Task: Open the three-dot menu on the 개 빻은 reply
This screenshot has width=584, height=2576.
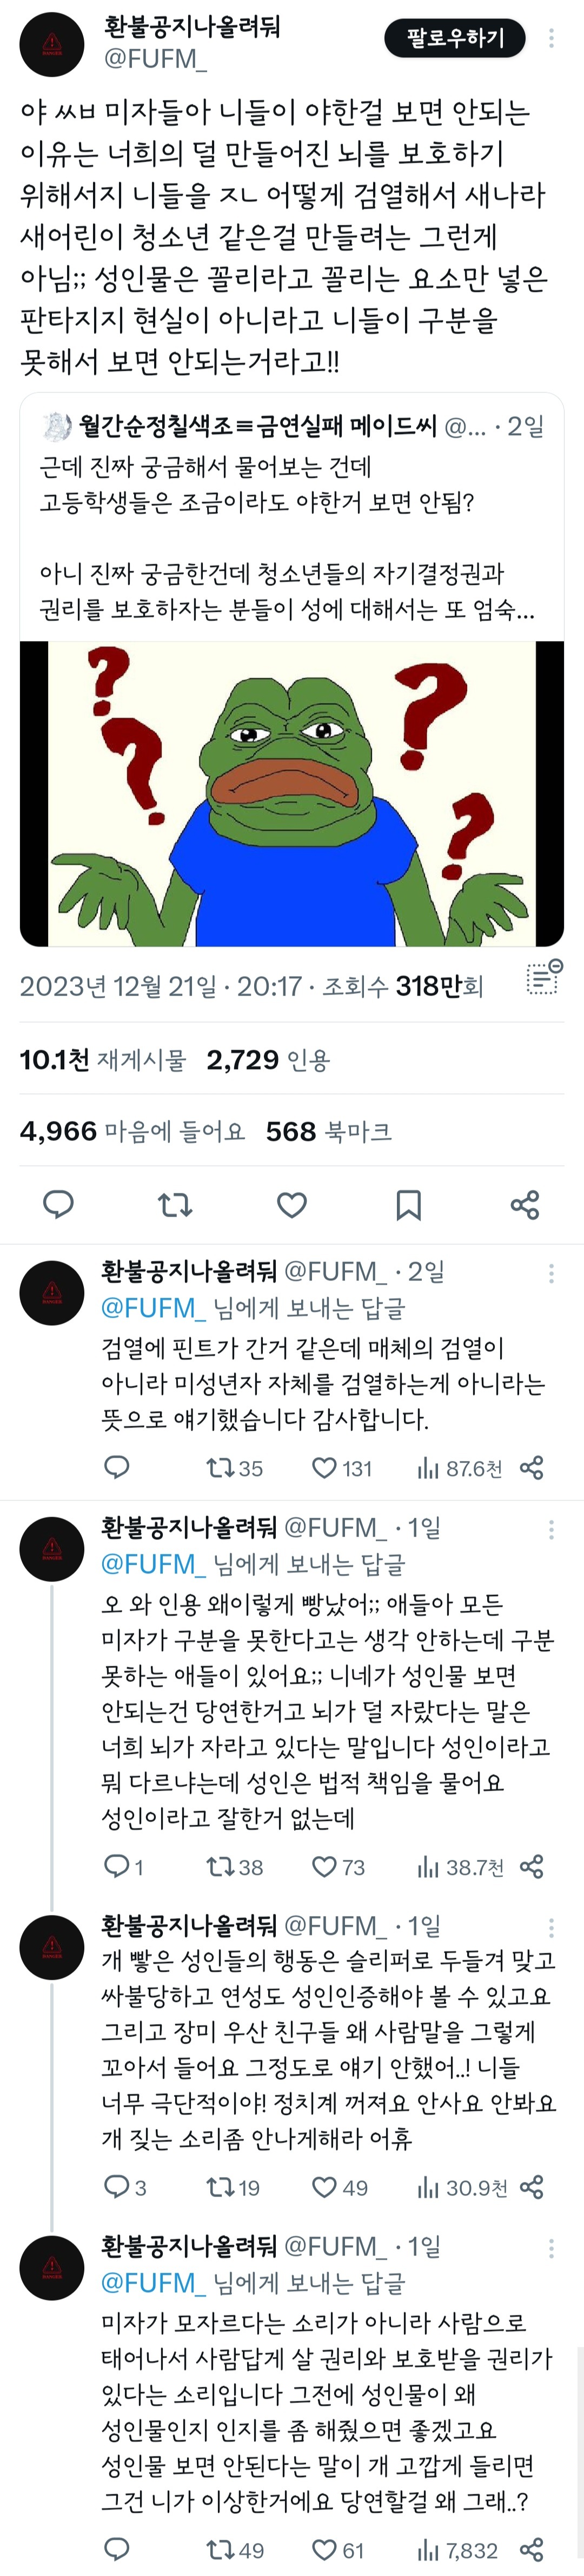Action: 551,1928
